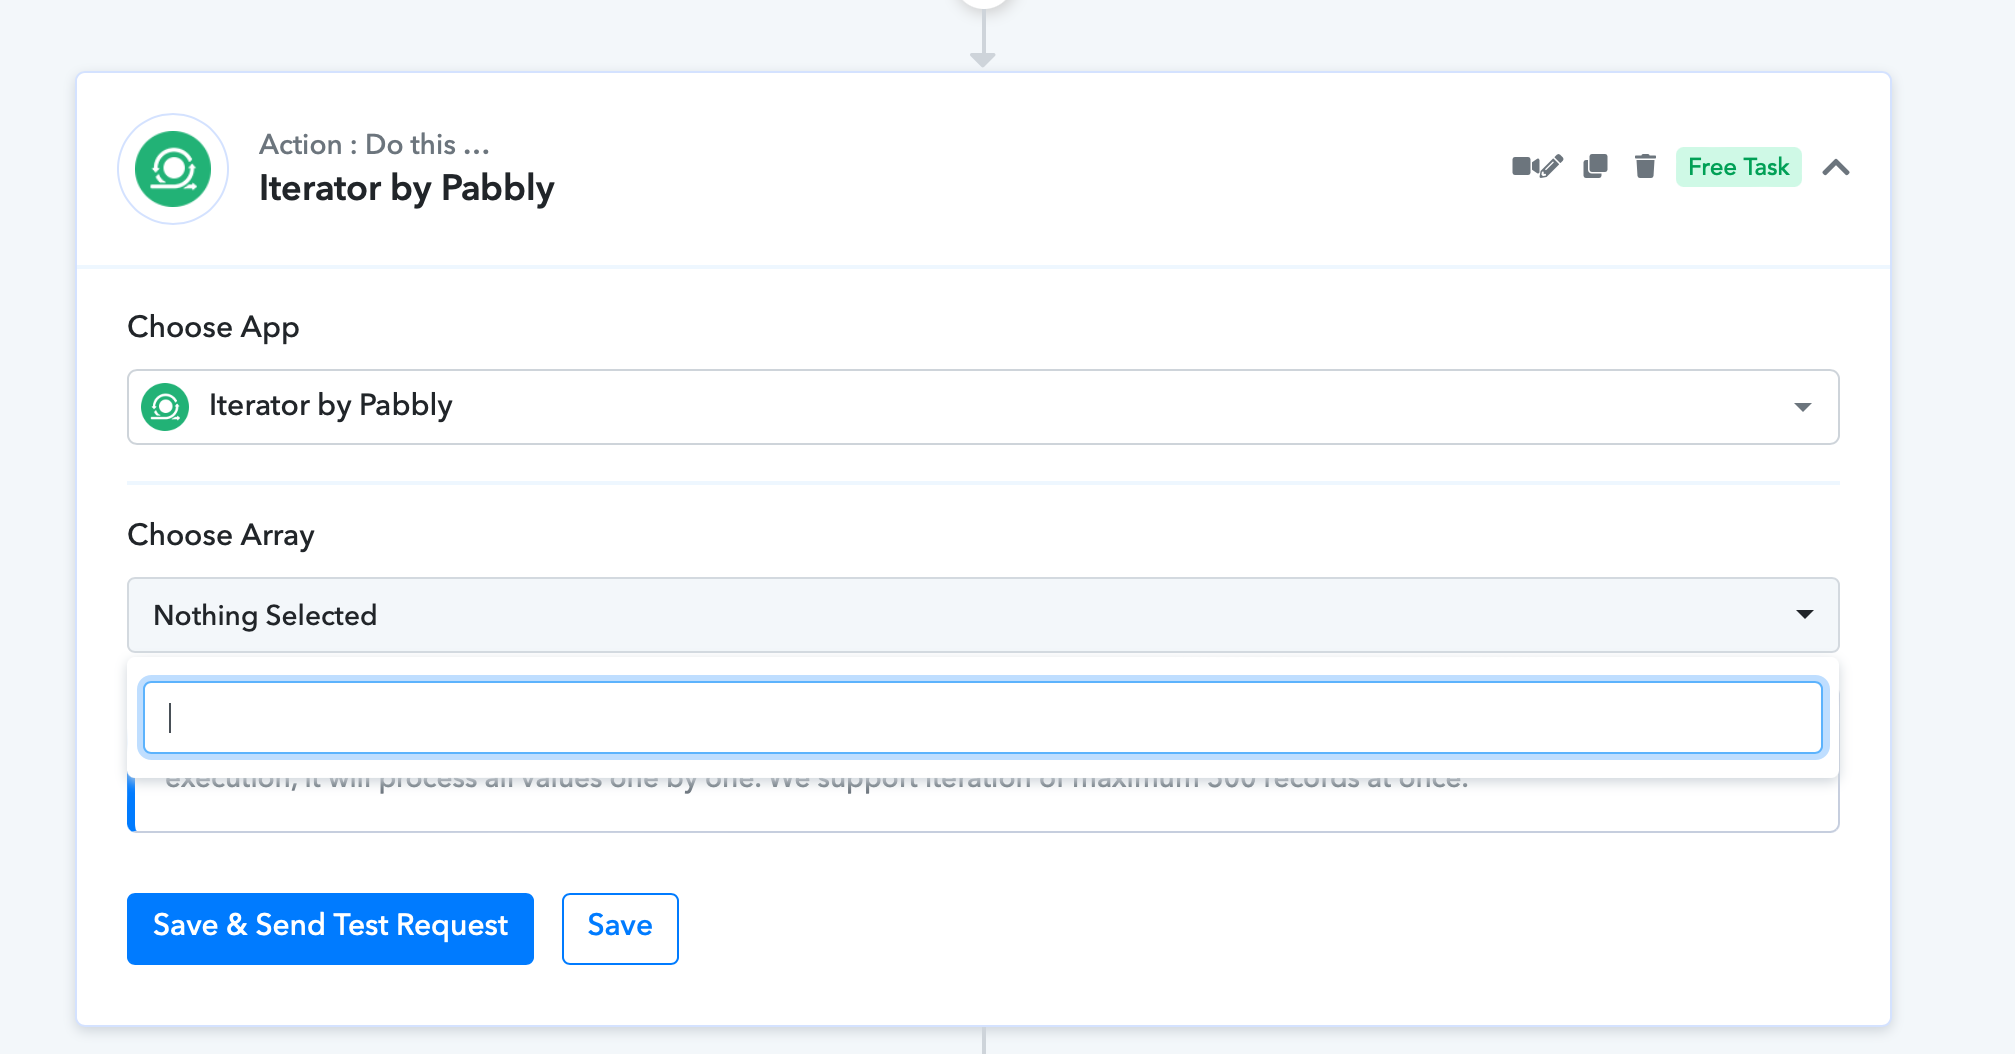The image size is (2015, 1054).
Task: Click the partially hidden iteration info note
Action: tap(983, 804)
